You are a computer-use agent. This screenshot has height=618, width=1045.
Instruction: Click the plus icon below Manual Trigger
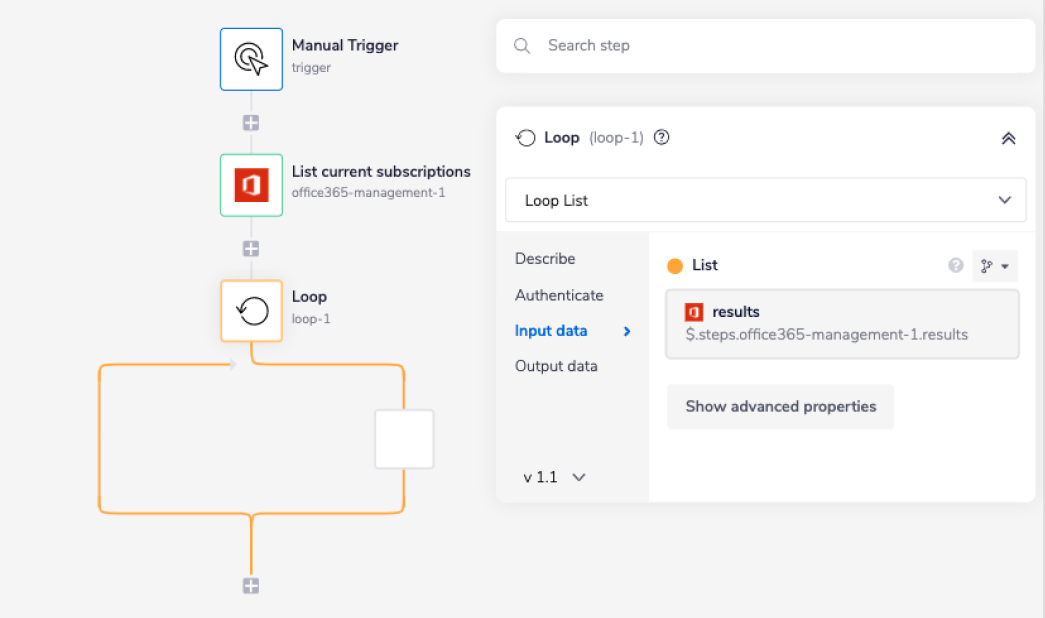tap(250, 122)
